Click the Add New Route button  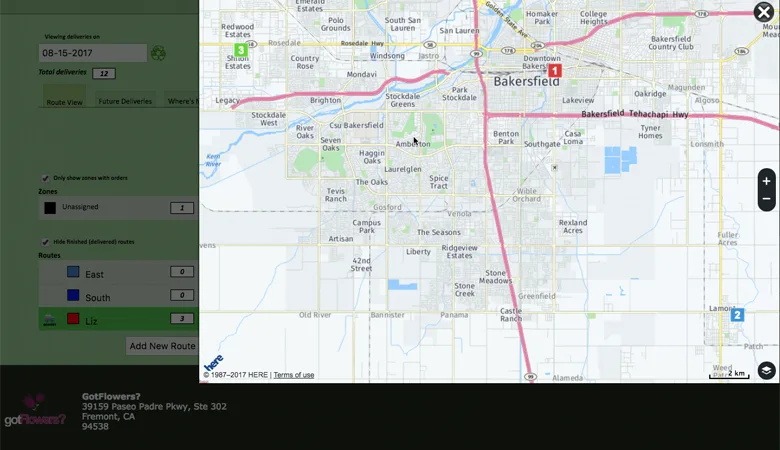coord(162,346)
